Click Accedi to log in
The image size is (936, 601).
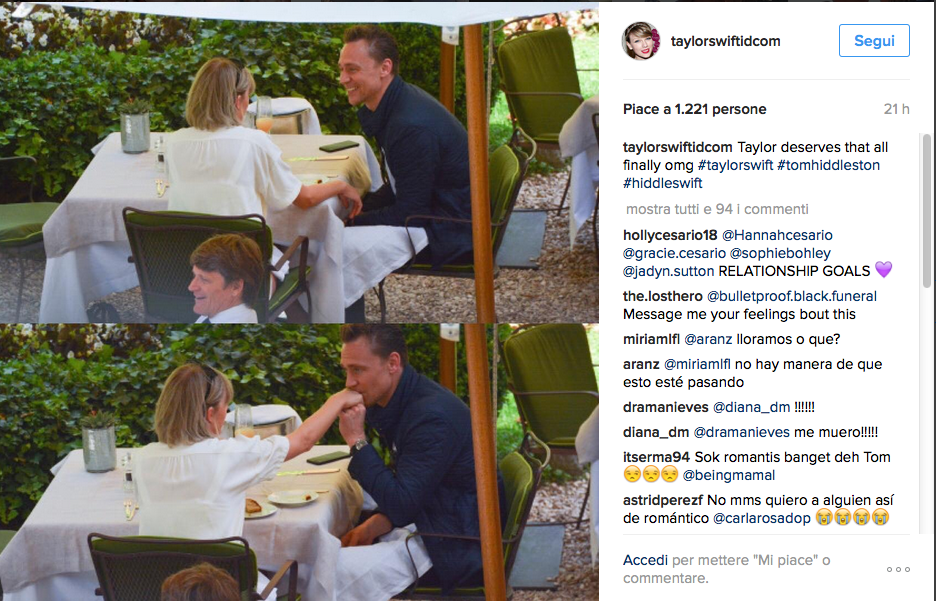click(x=645, y=560)
